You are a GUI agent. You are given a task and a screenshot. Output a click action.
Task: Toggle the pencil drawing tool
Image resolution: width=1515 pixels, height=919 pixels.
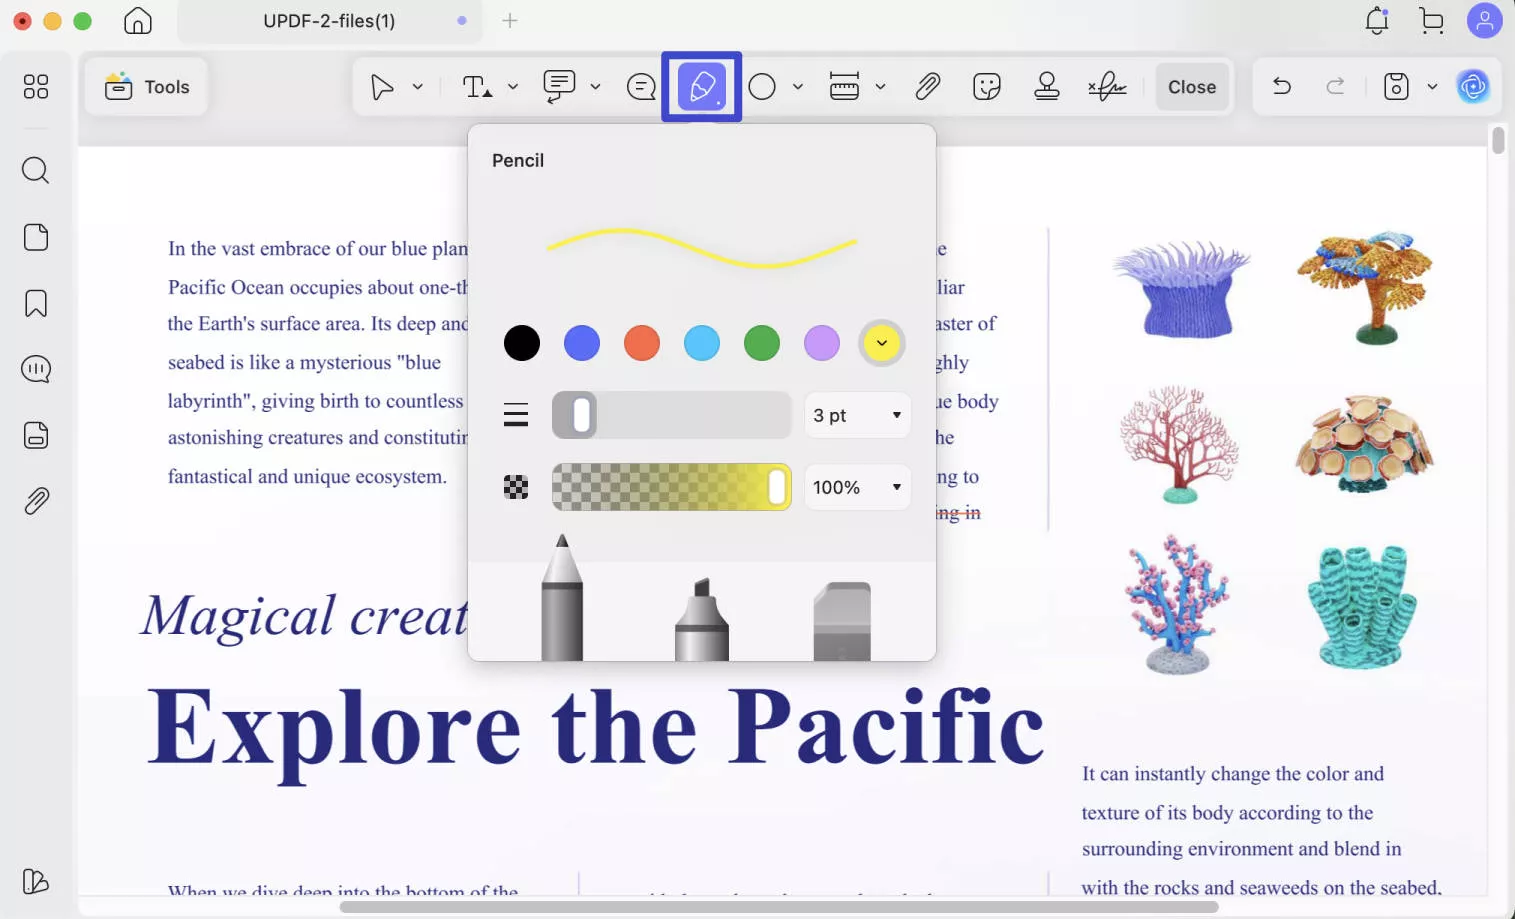click(702, 87)
